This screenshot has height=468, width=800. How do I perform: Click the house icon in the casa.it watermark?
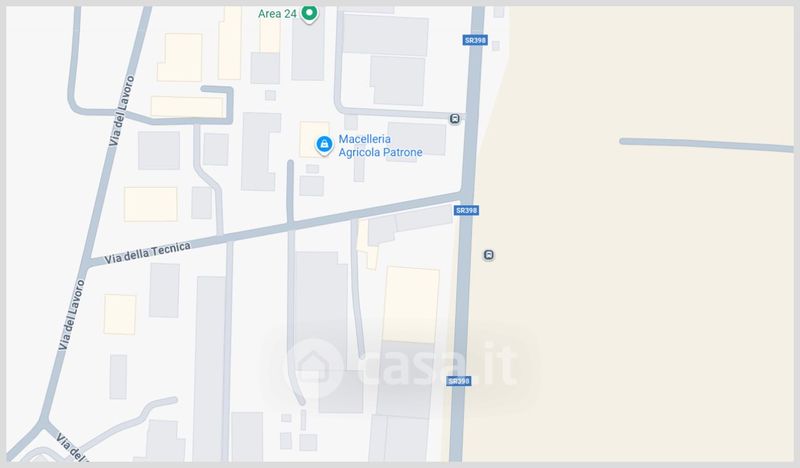[313, 366]
